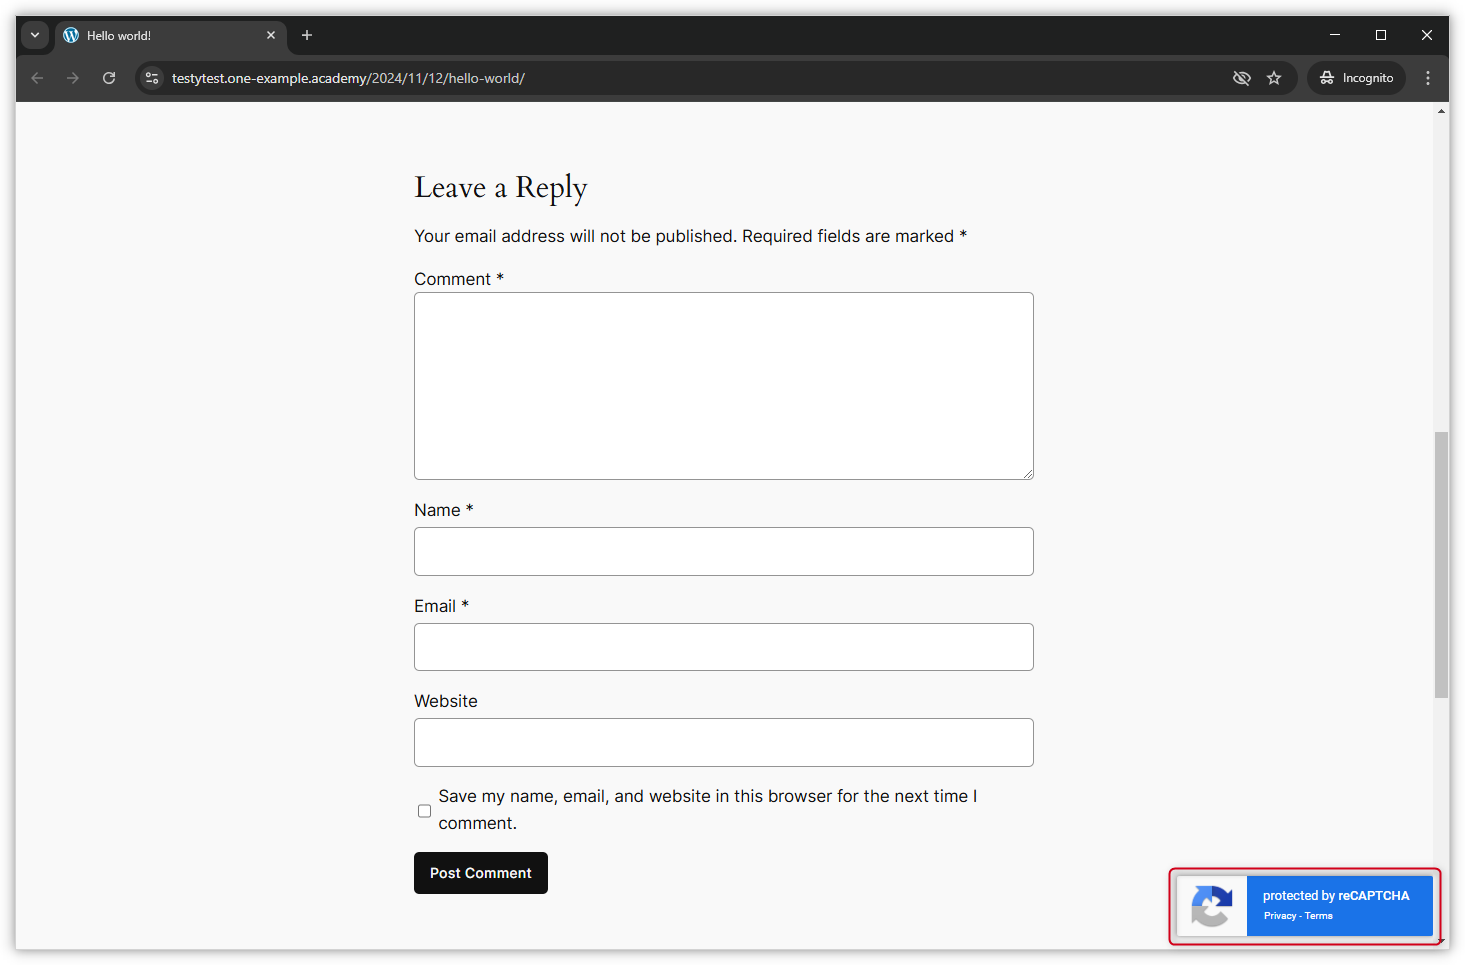Screen dimensions: 1465x965
Task: Open the tab search dropdown chevron
Action: 34,35
